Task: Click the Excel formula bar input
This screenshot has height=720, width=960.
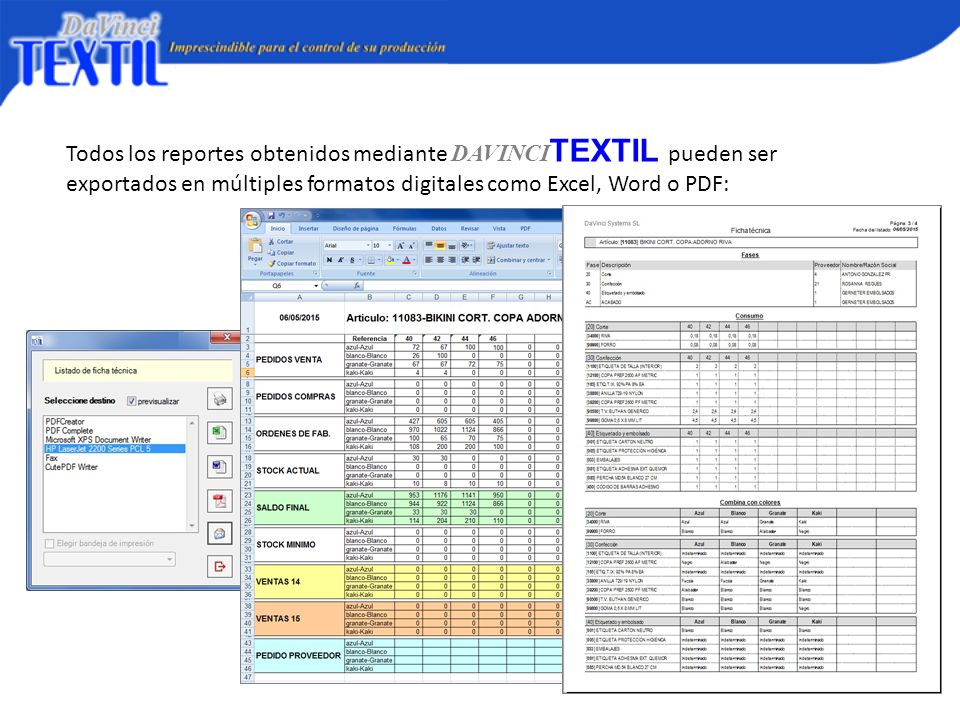Action: pos(463,286)
